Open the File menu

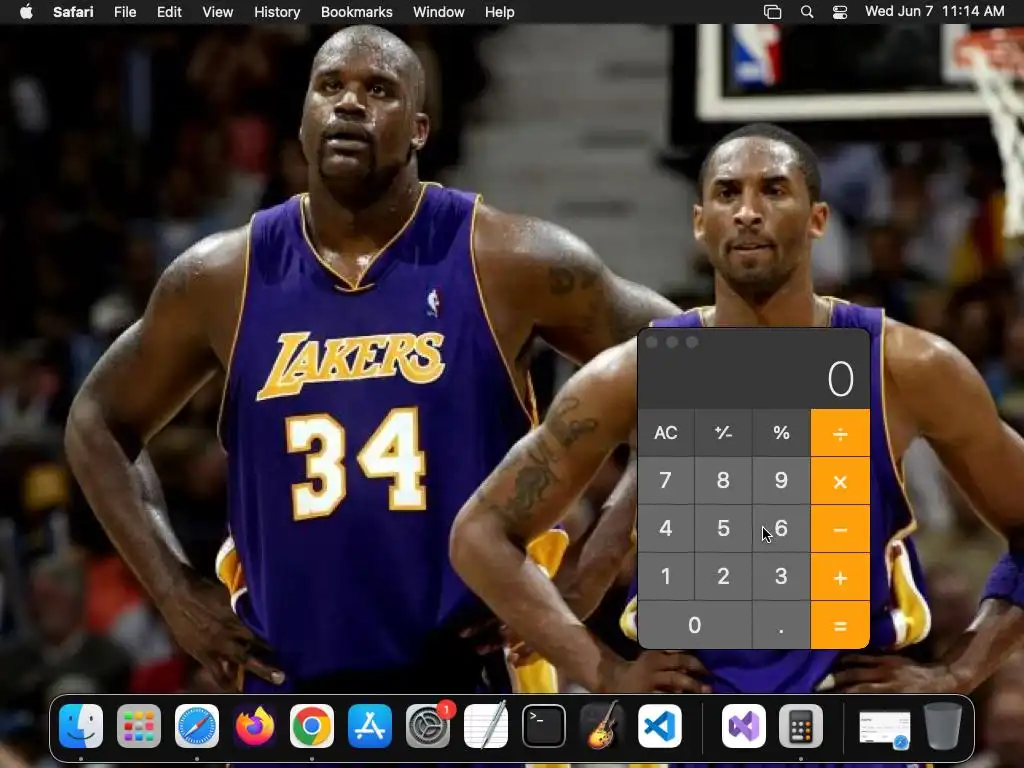pyautogui.click(x=125, y=12)
